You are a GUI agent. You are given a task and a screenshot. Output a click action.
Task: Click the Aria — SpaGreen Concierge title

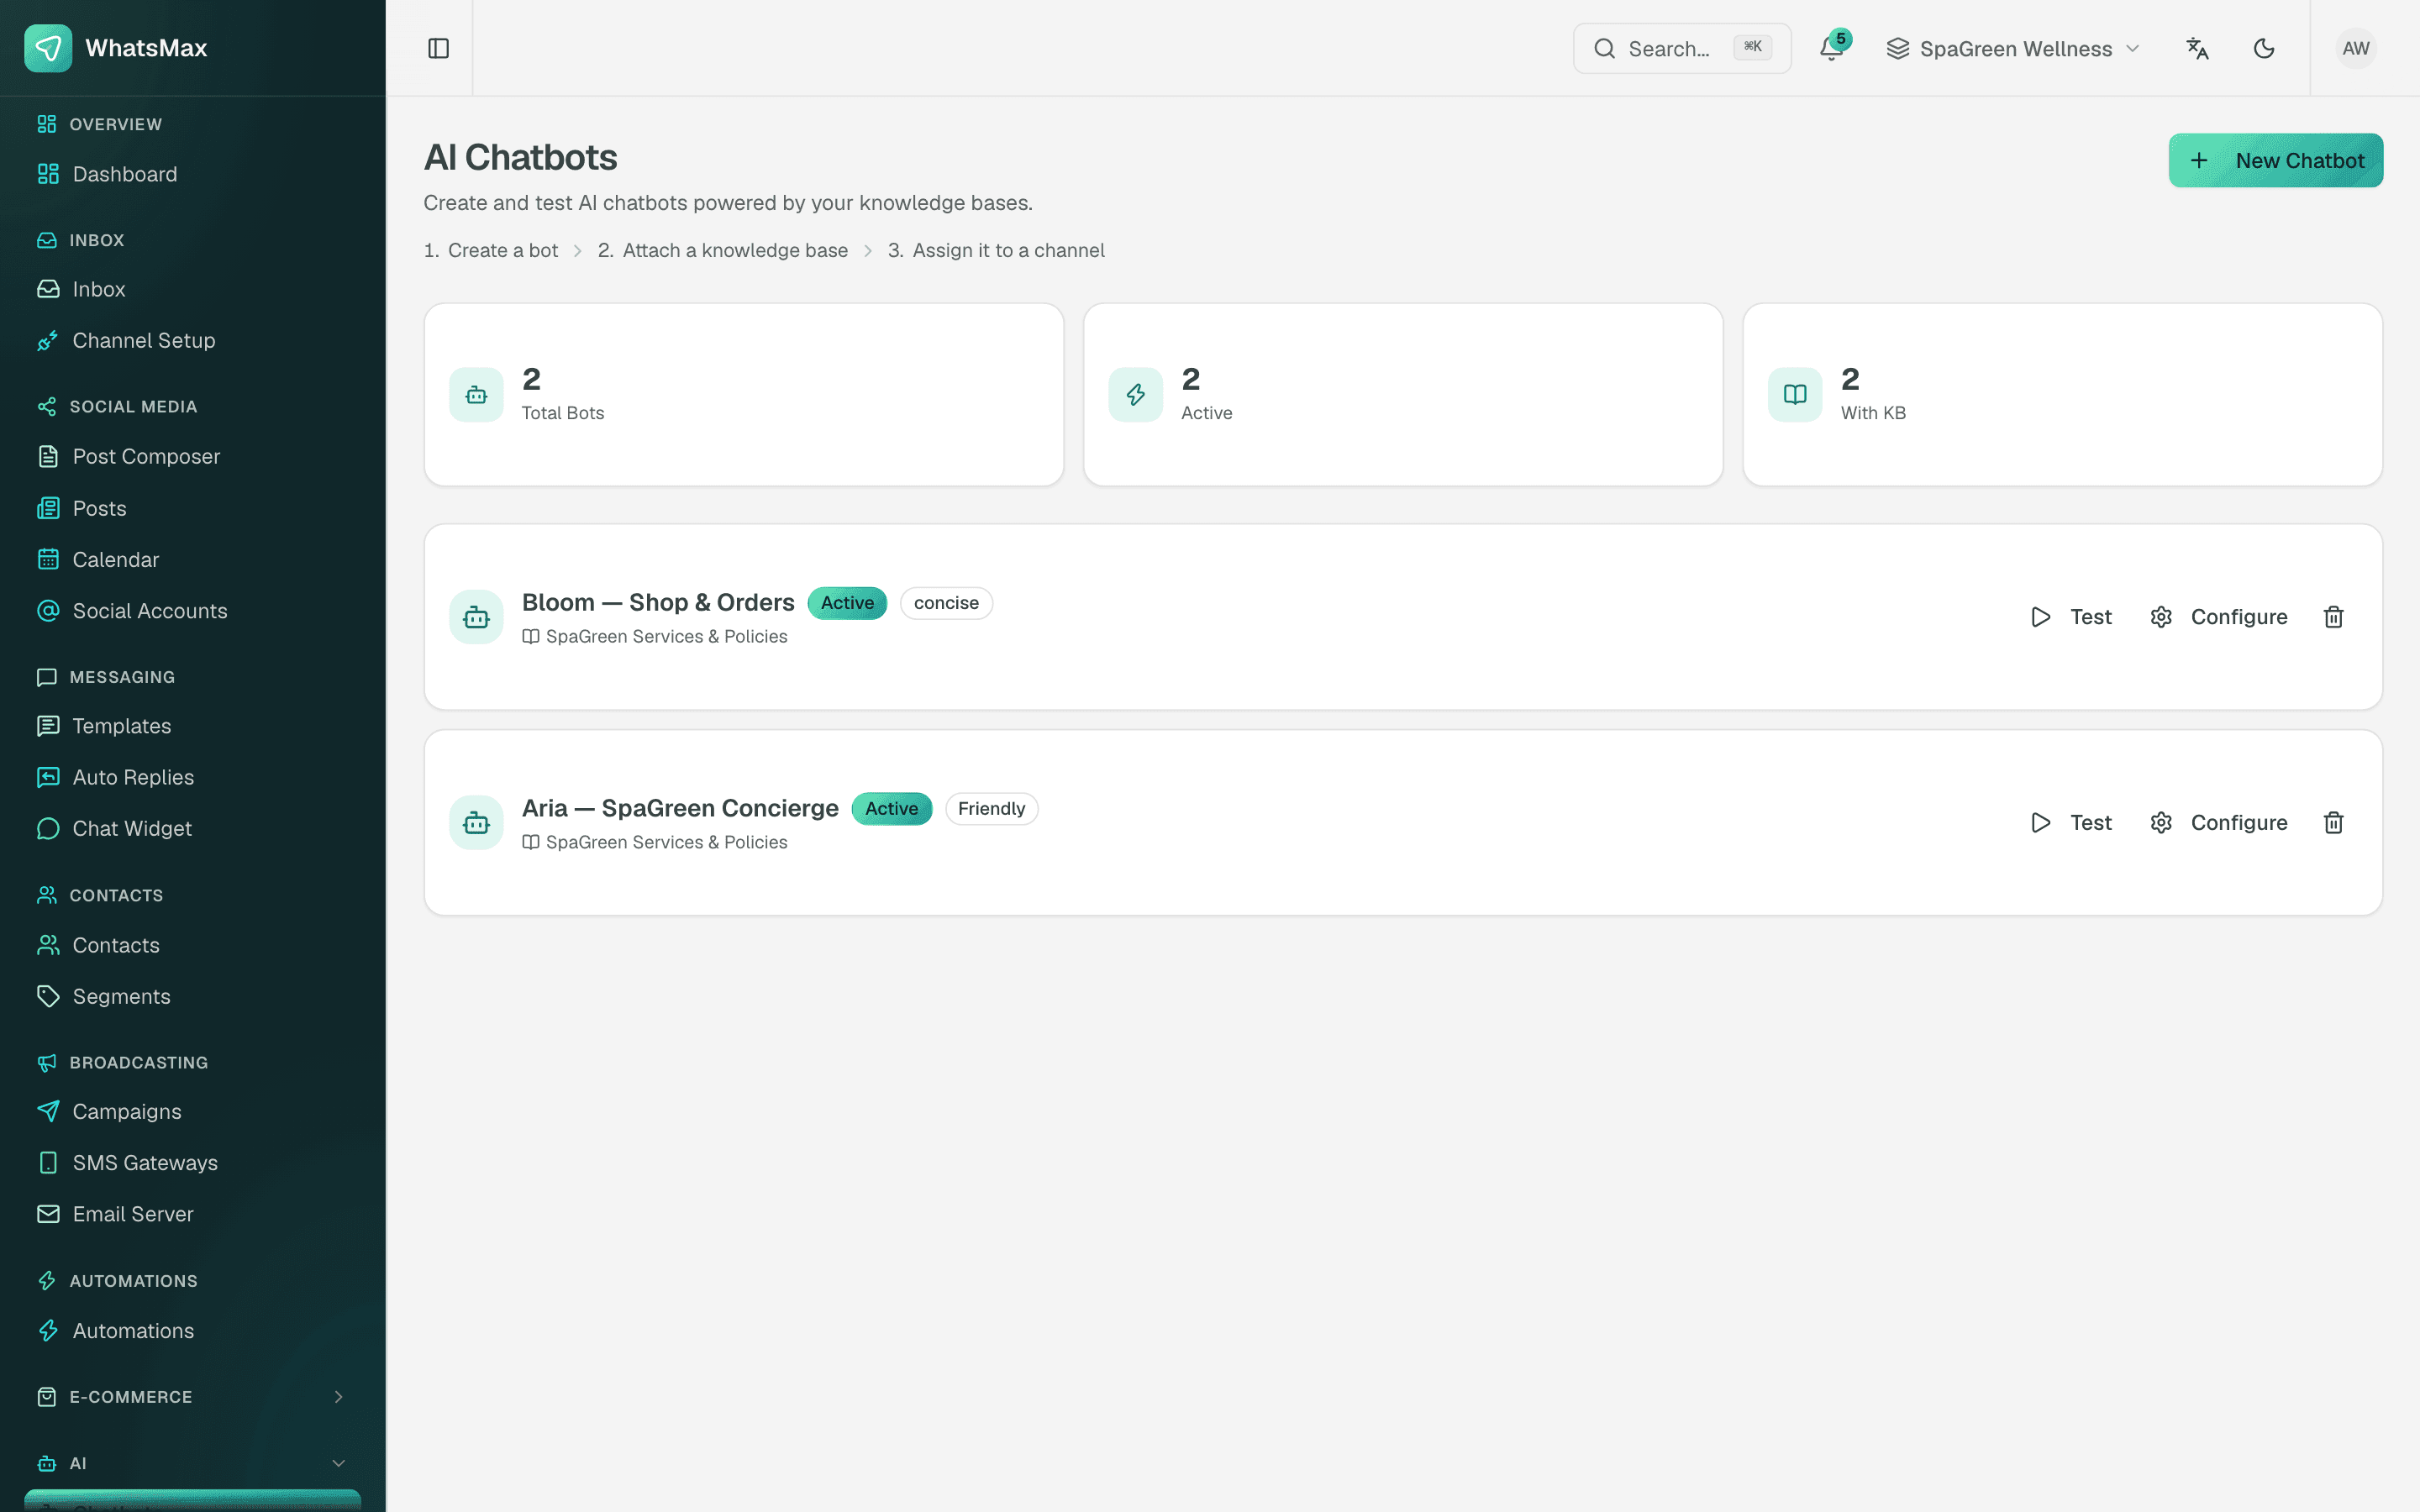(x=680, y=808)
